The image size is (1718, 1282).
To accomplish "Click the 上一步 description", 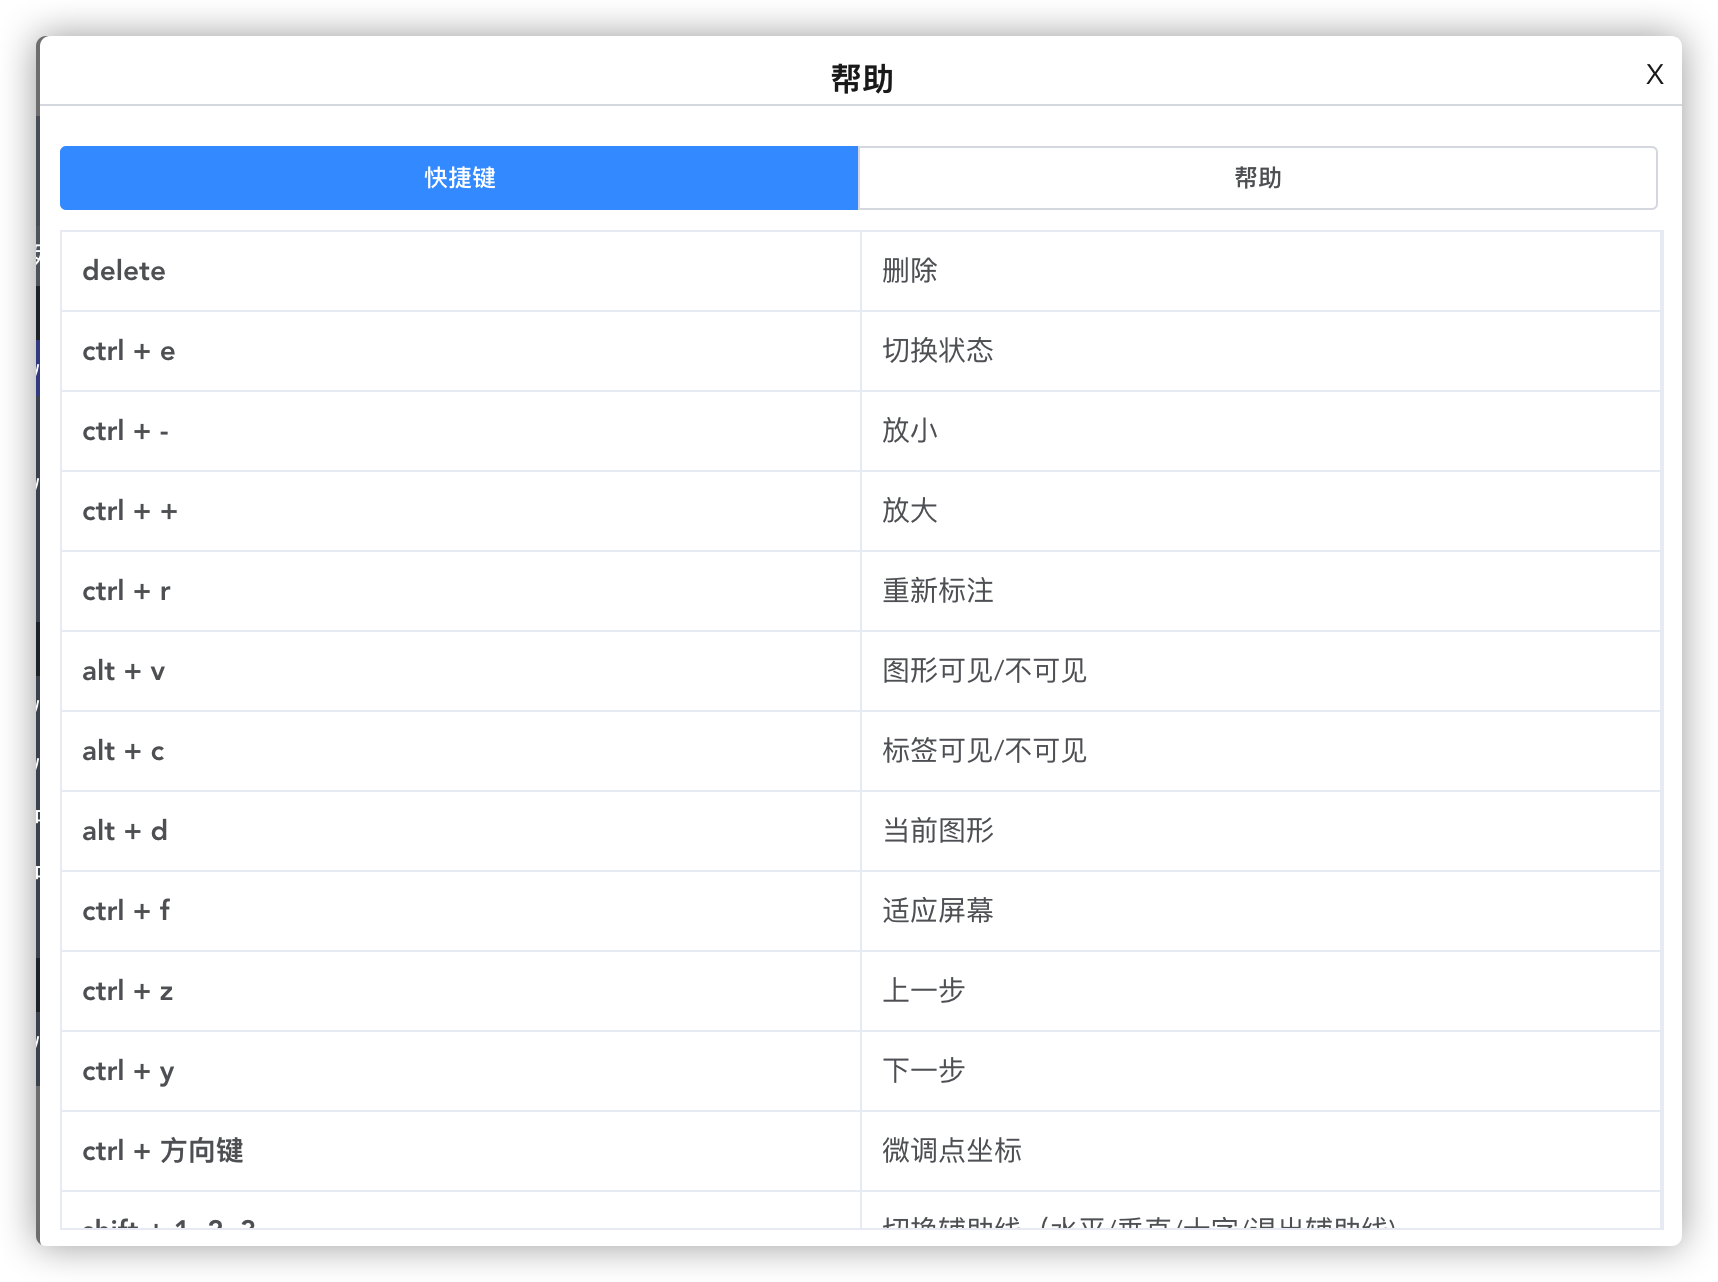I will tap(1260, 991).
